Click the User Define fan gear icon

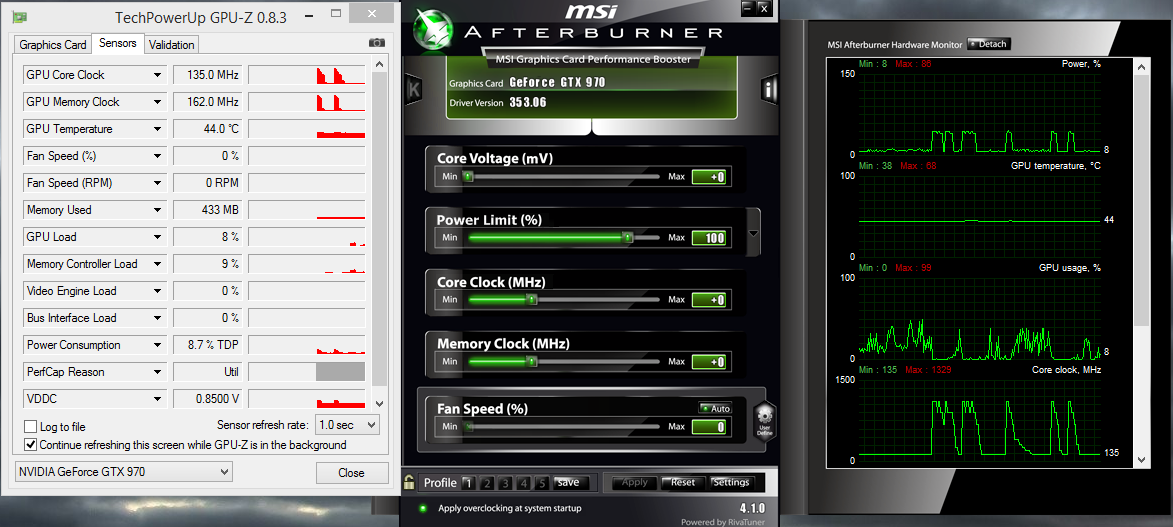coord(764,422)
